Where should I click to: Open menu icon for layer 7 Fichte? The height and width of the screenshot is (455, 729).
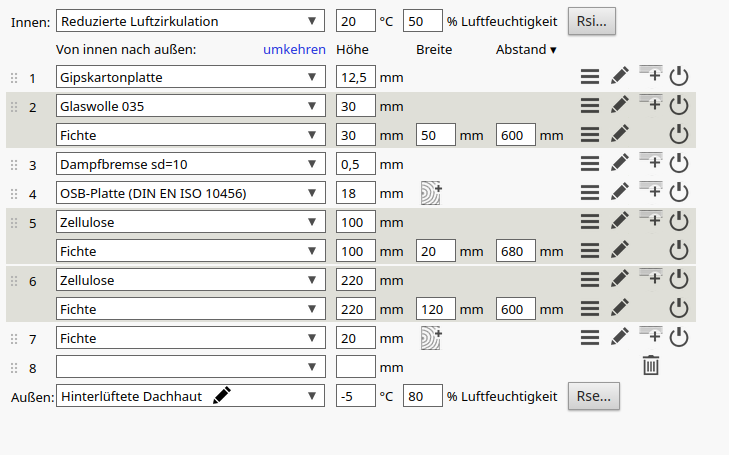tap(590, 337)
